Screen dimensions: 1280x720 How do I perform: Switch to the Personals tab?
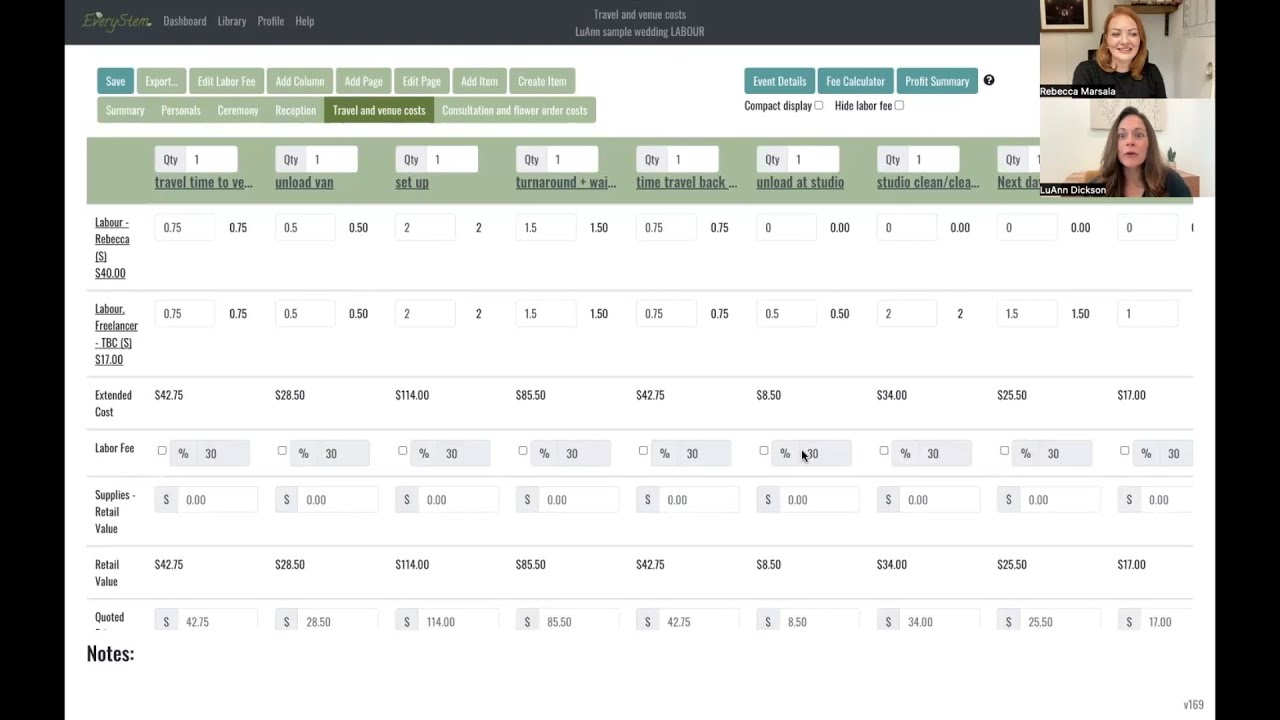181,110
